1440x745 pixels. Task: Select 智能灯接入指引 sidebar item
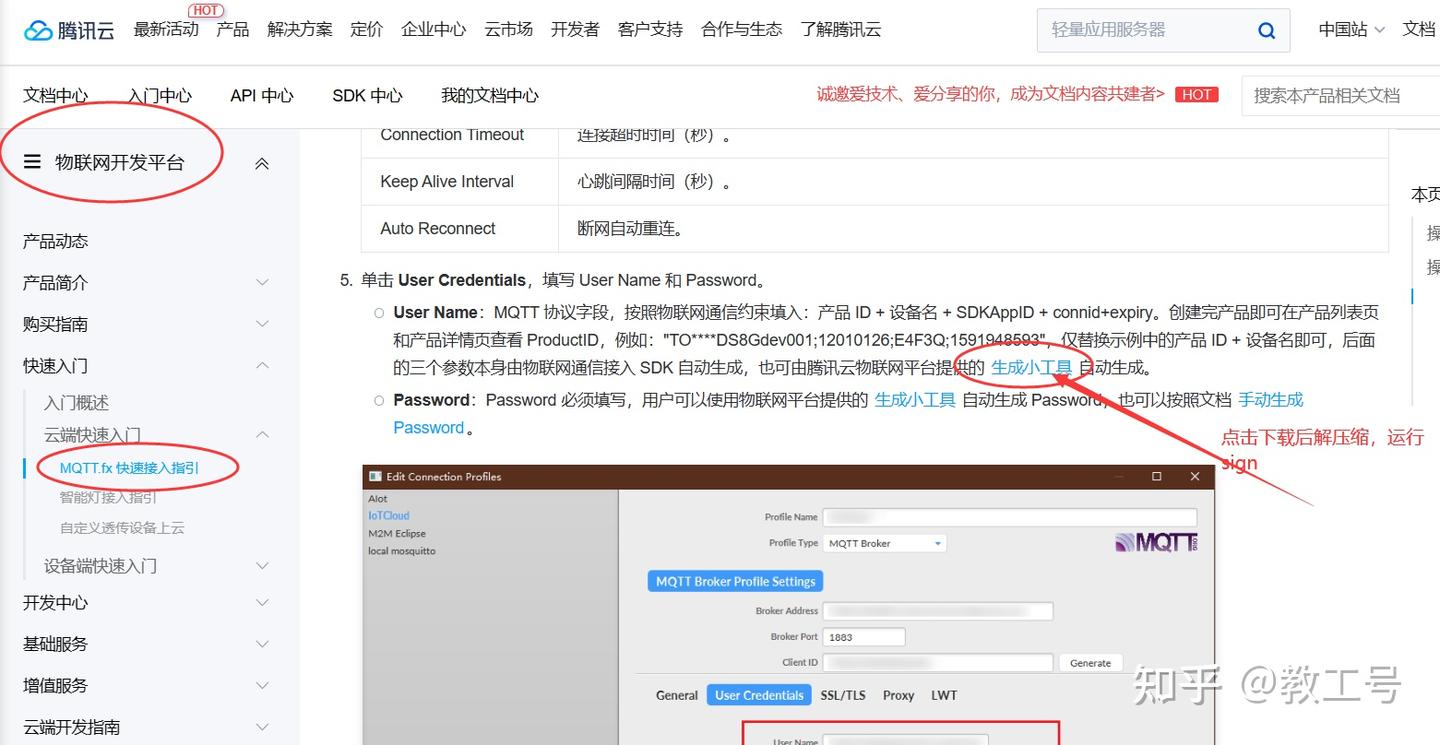coord(108,497)
